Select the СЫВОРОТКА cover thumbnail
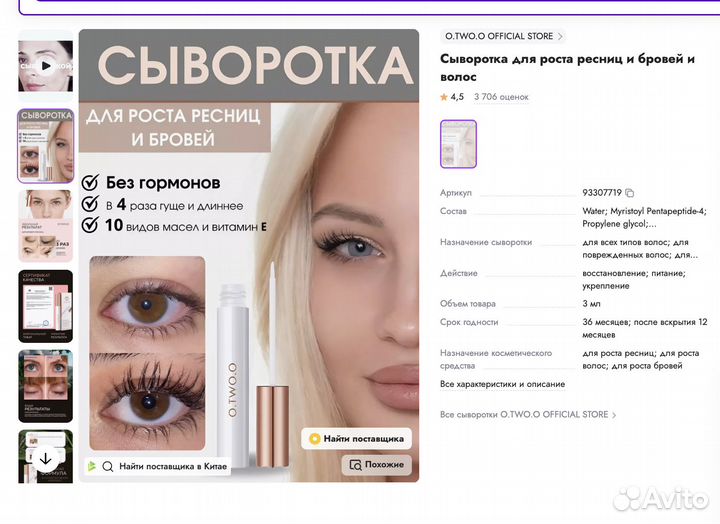The width and height of the screenshot is (720, 524). click(45, 146)
